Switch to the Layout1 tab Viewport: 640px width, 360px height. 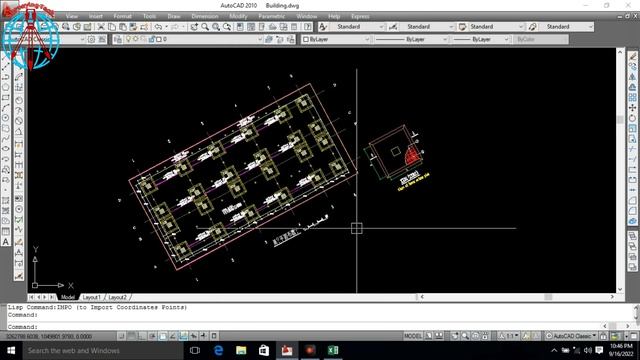coord(91,297)
